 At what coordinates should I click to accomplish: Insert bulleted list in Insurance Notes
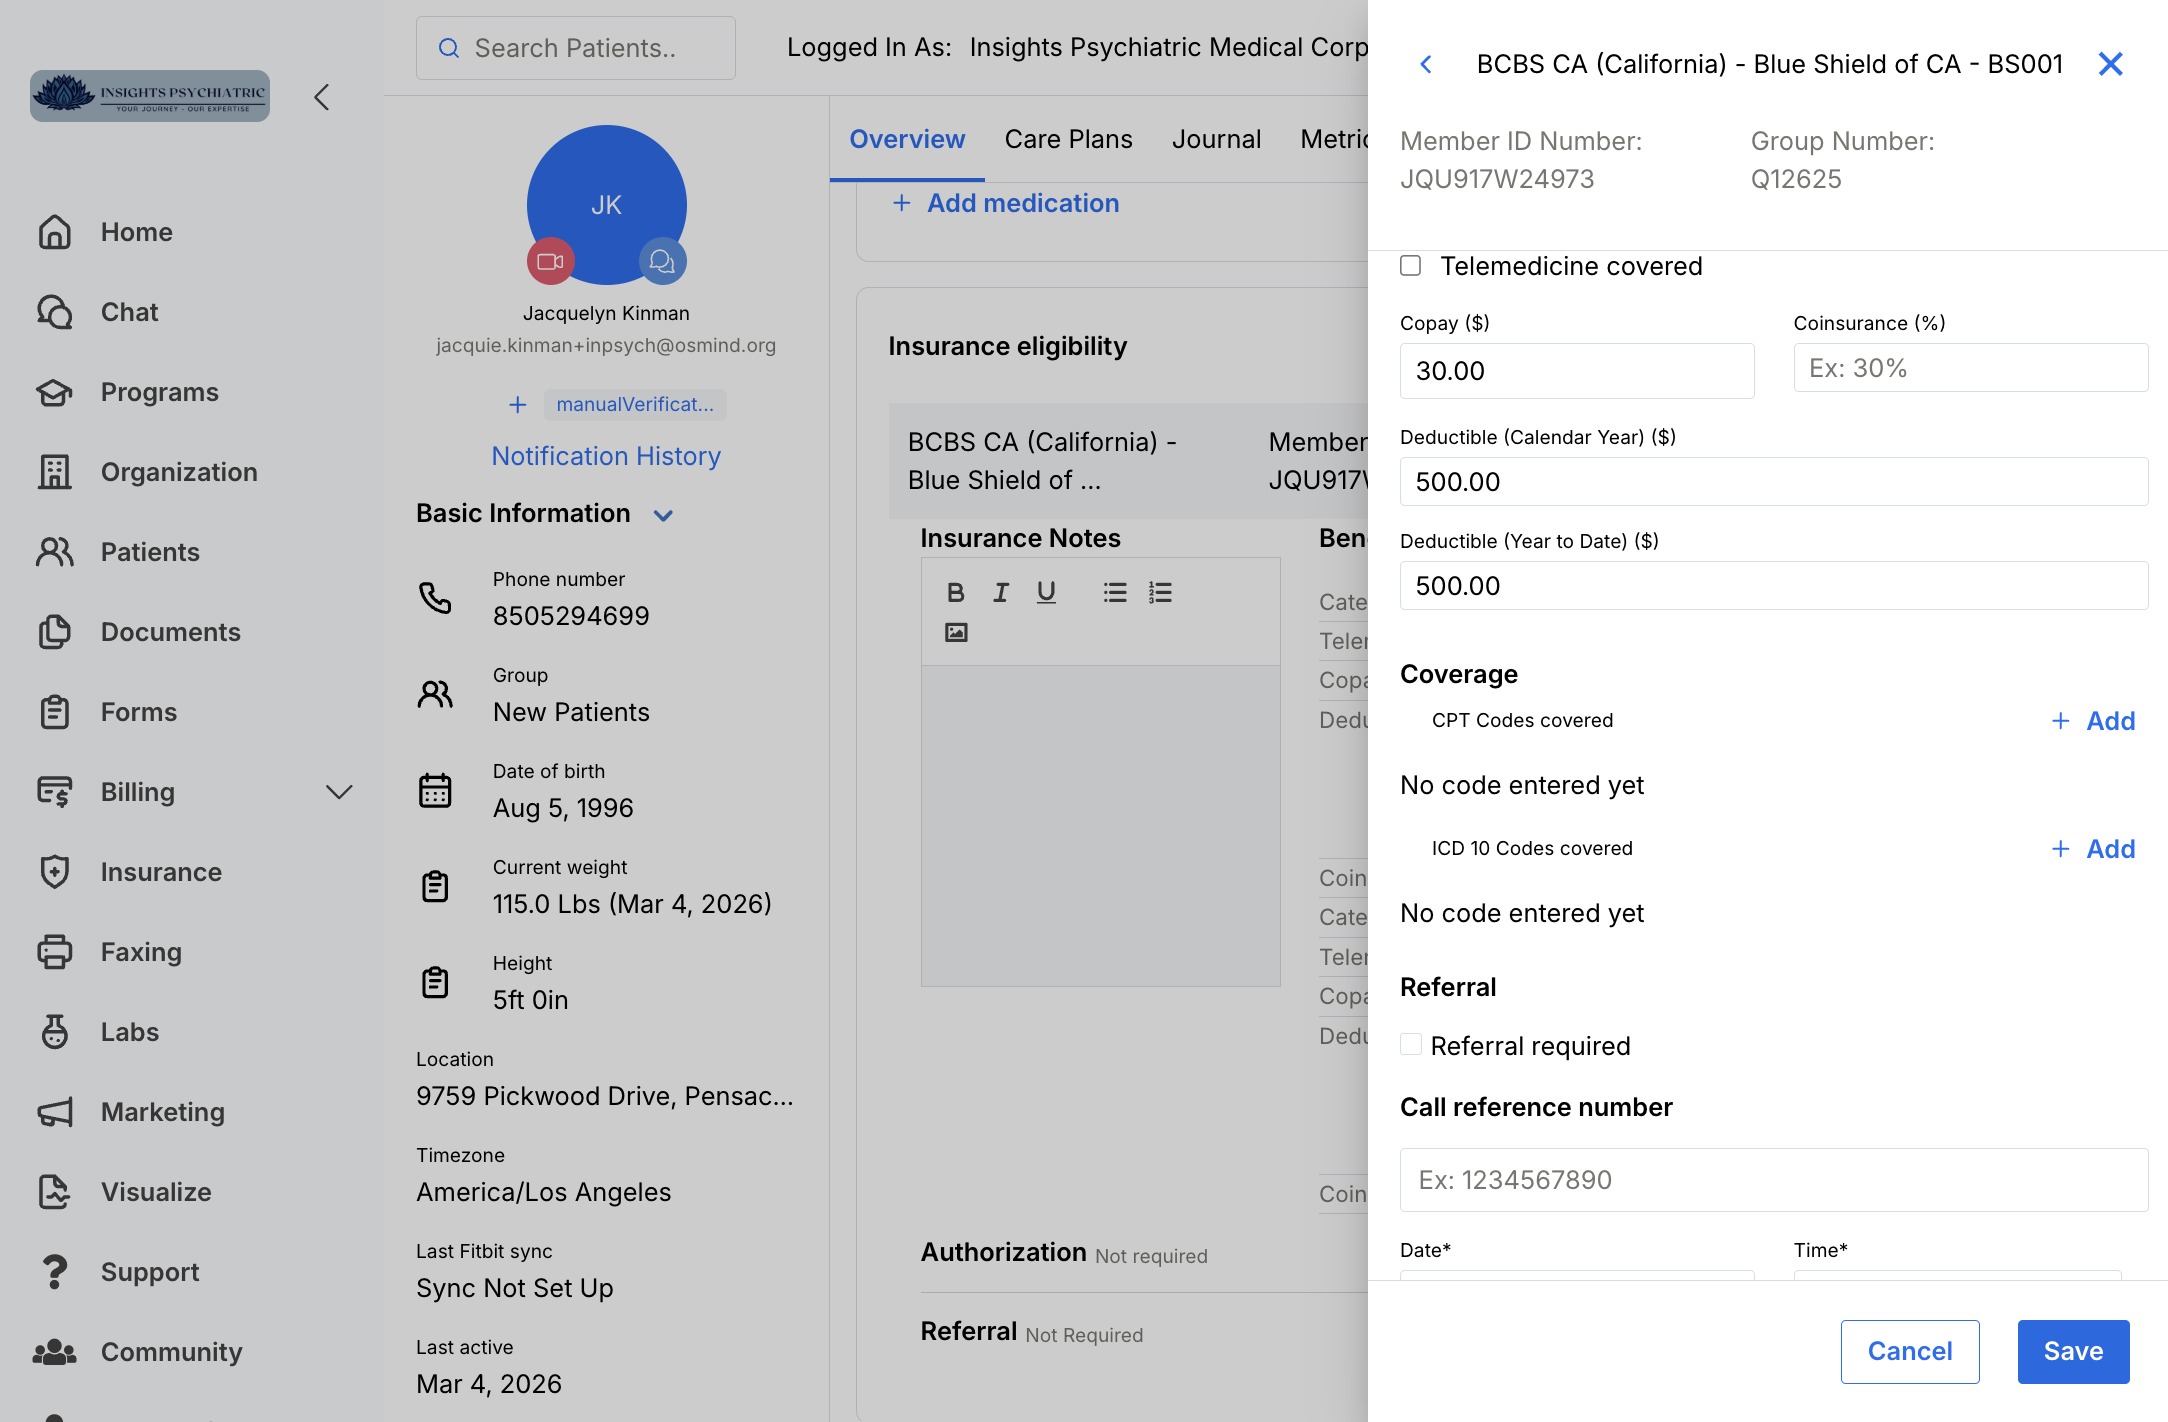click(x=1115, y=593)
